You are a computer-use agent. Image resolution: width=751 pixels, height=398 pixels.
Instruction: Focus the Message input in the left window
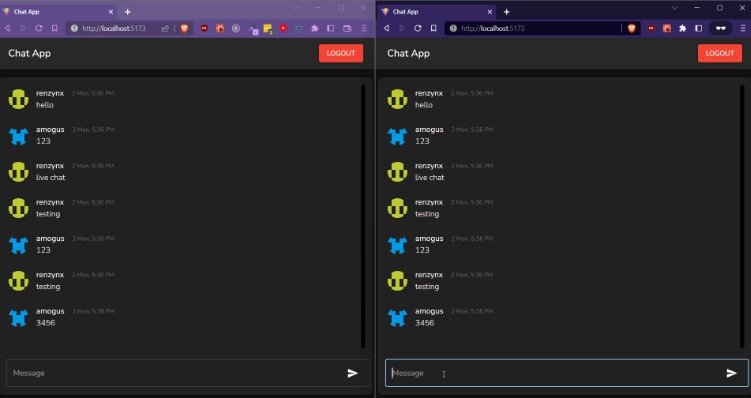tap(188, 373)
